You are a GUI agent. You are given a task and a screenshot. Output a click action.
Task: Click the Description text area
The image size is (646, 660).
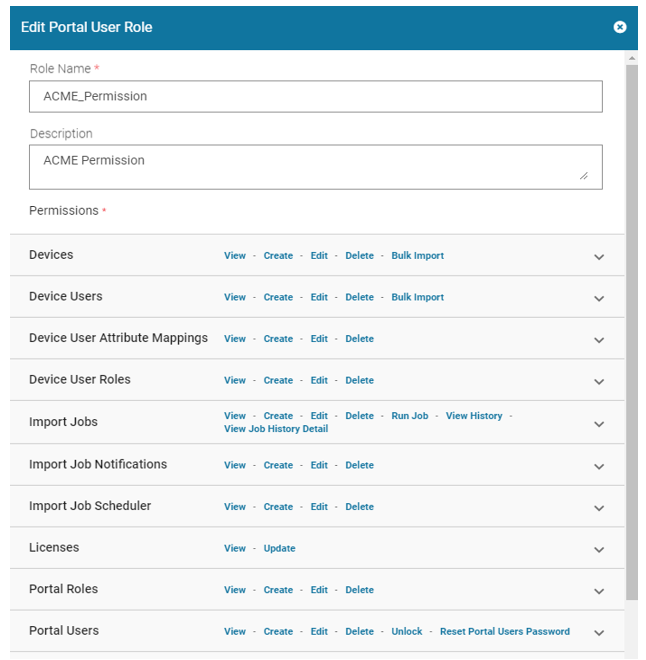(x=315, y=166)
